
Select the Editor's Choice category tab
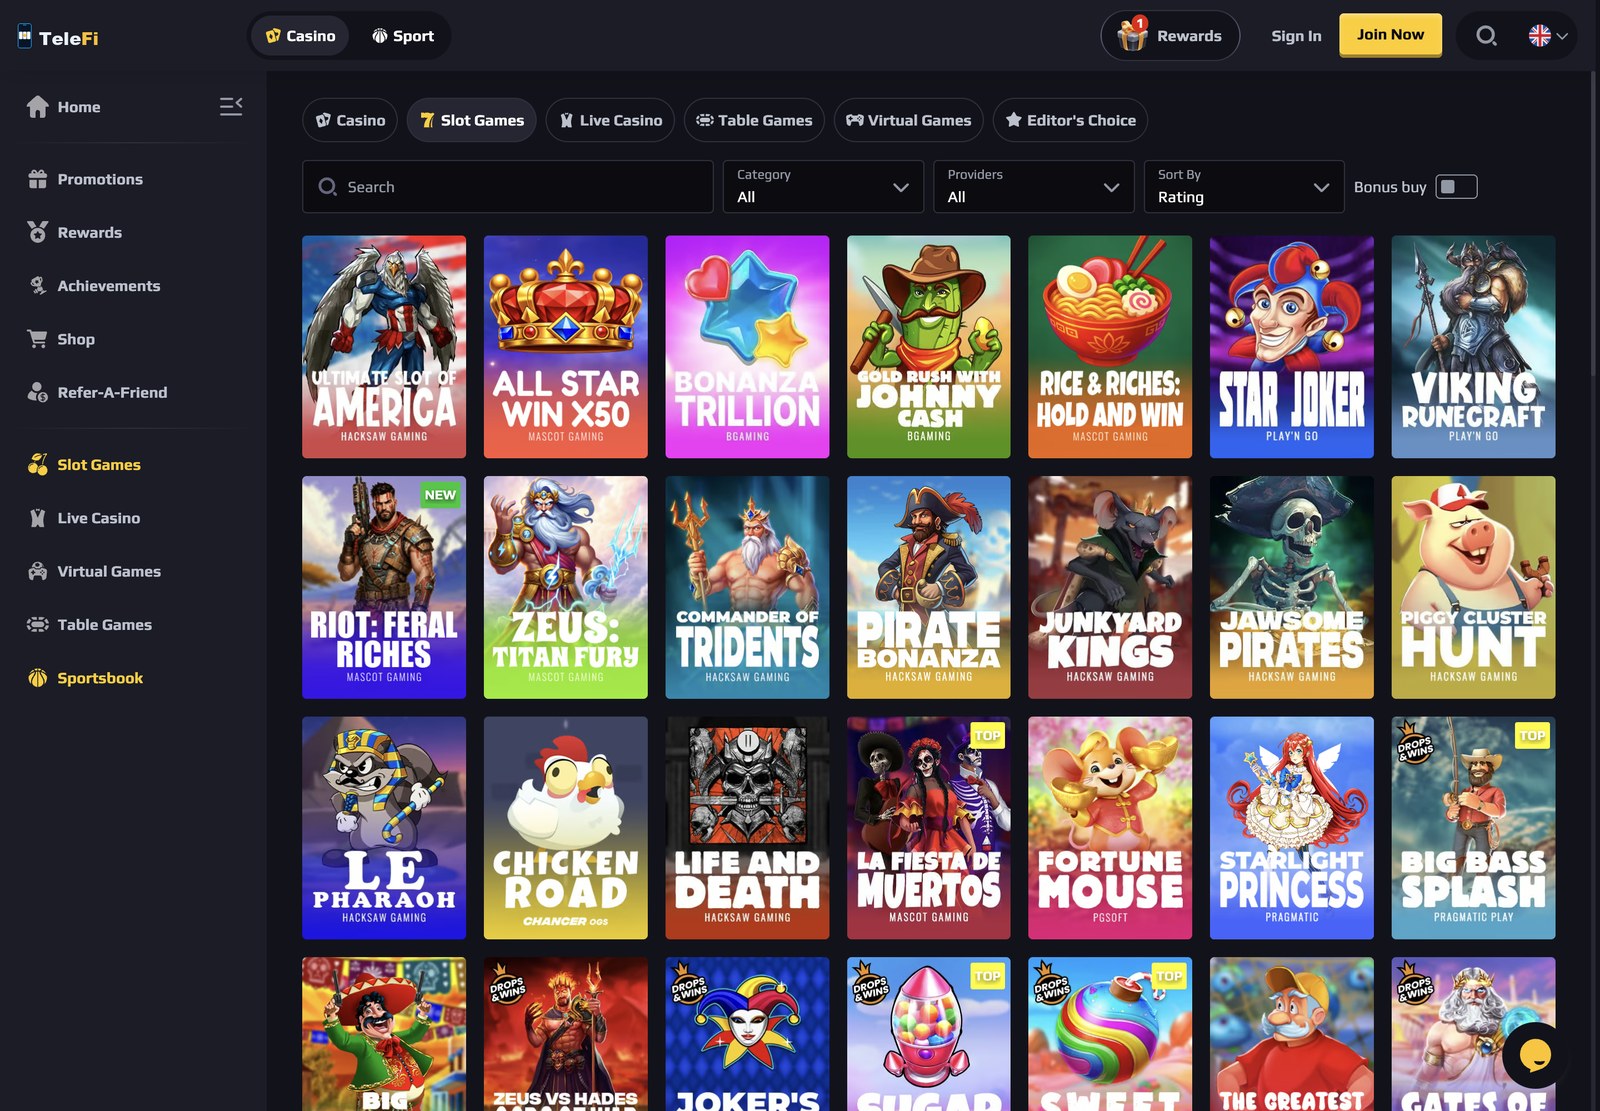pos(1070,120)
